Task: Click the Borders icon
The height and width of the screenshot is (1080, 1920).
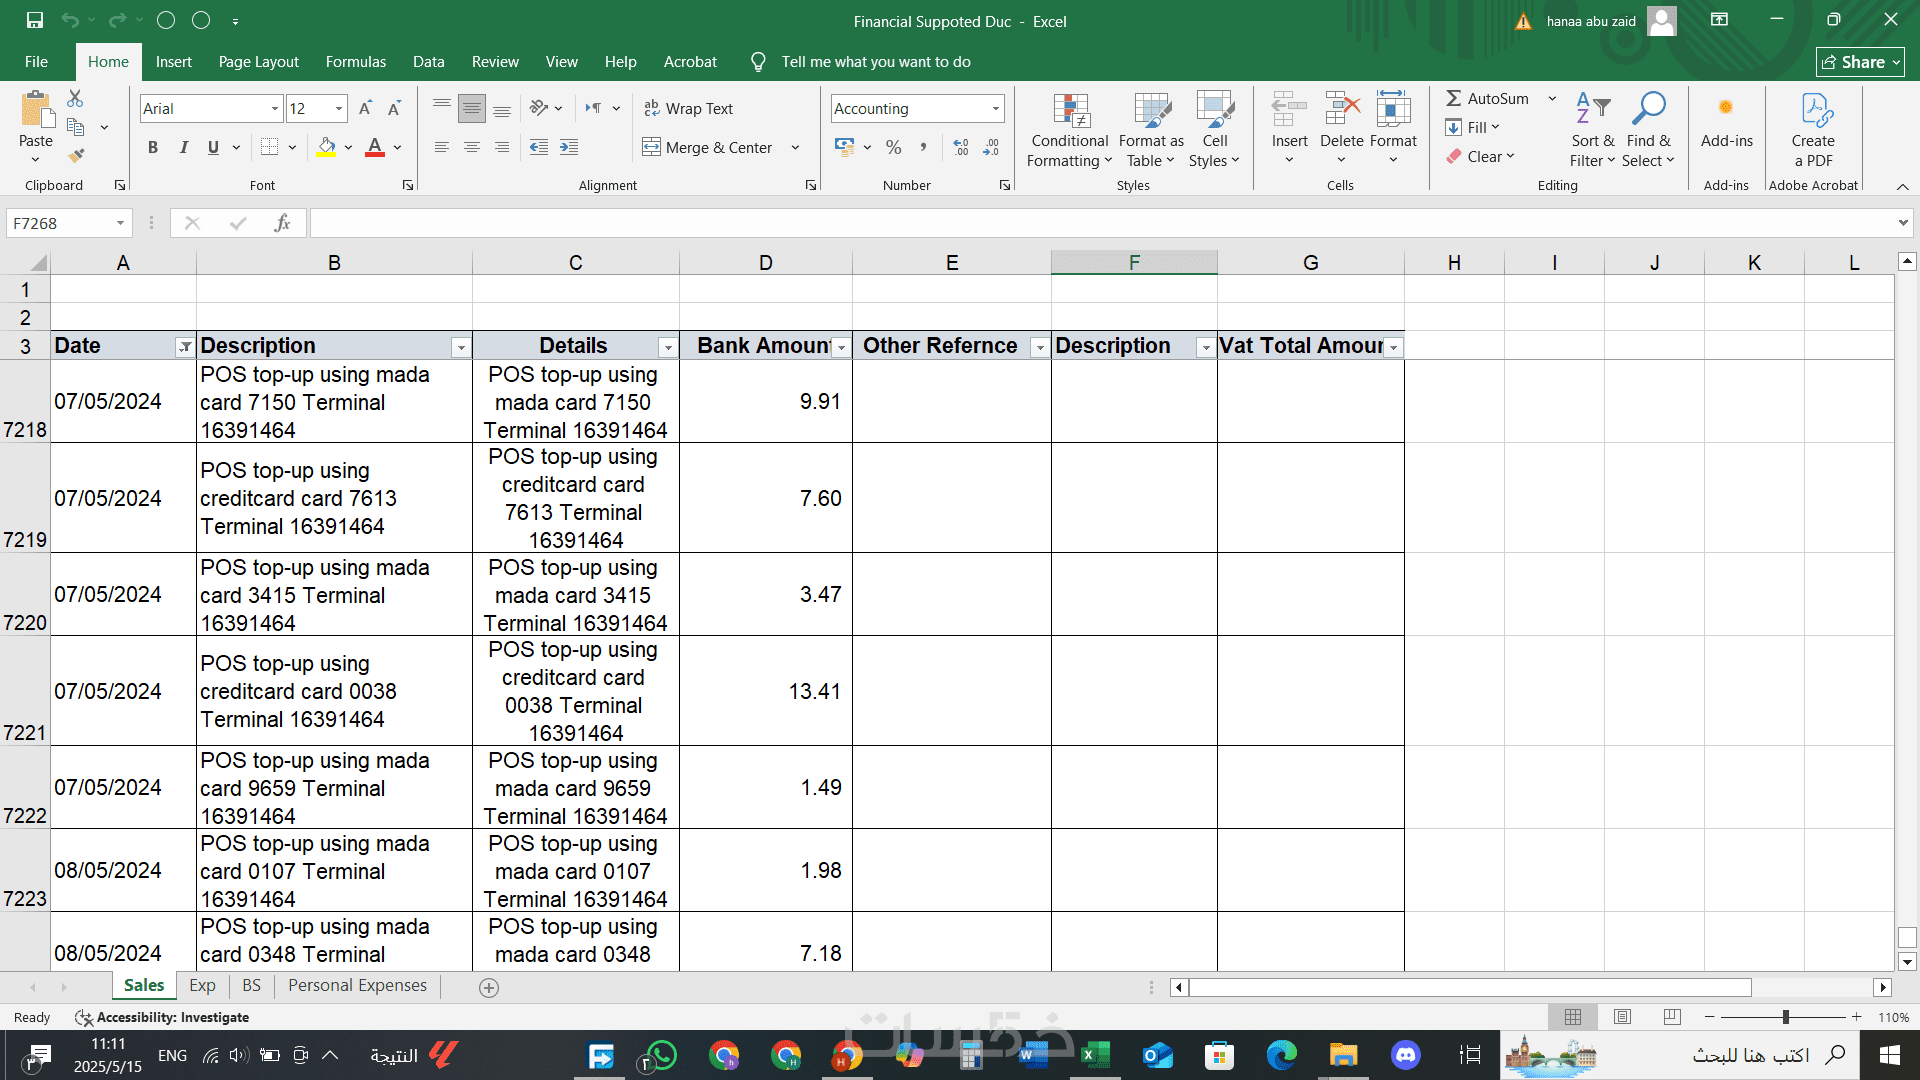Action: pyautogui.click(x=269, y=147)
